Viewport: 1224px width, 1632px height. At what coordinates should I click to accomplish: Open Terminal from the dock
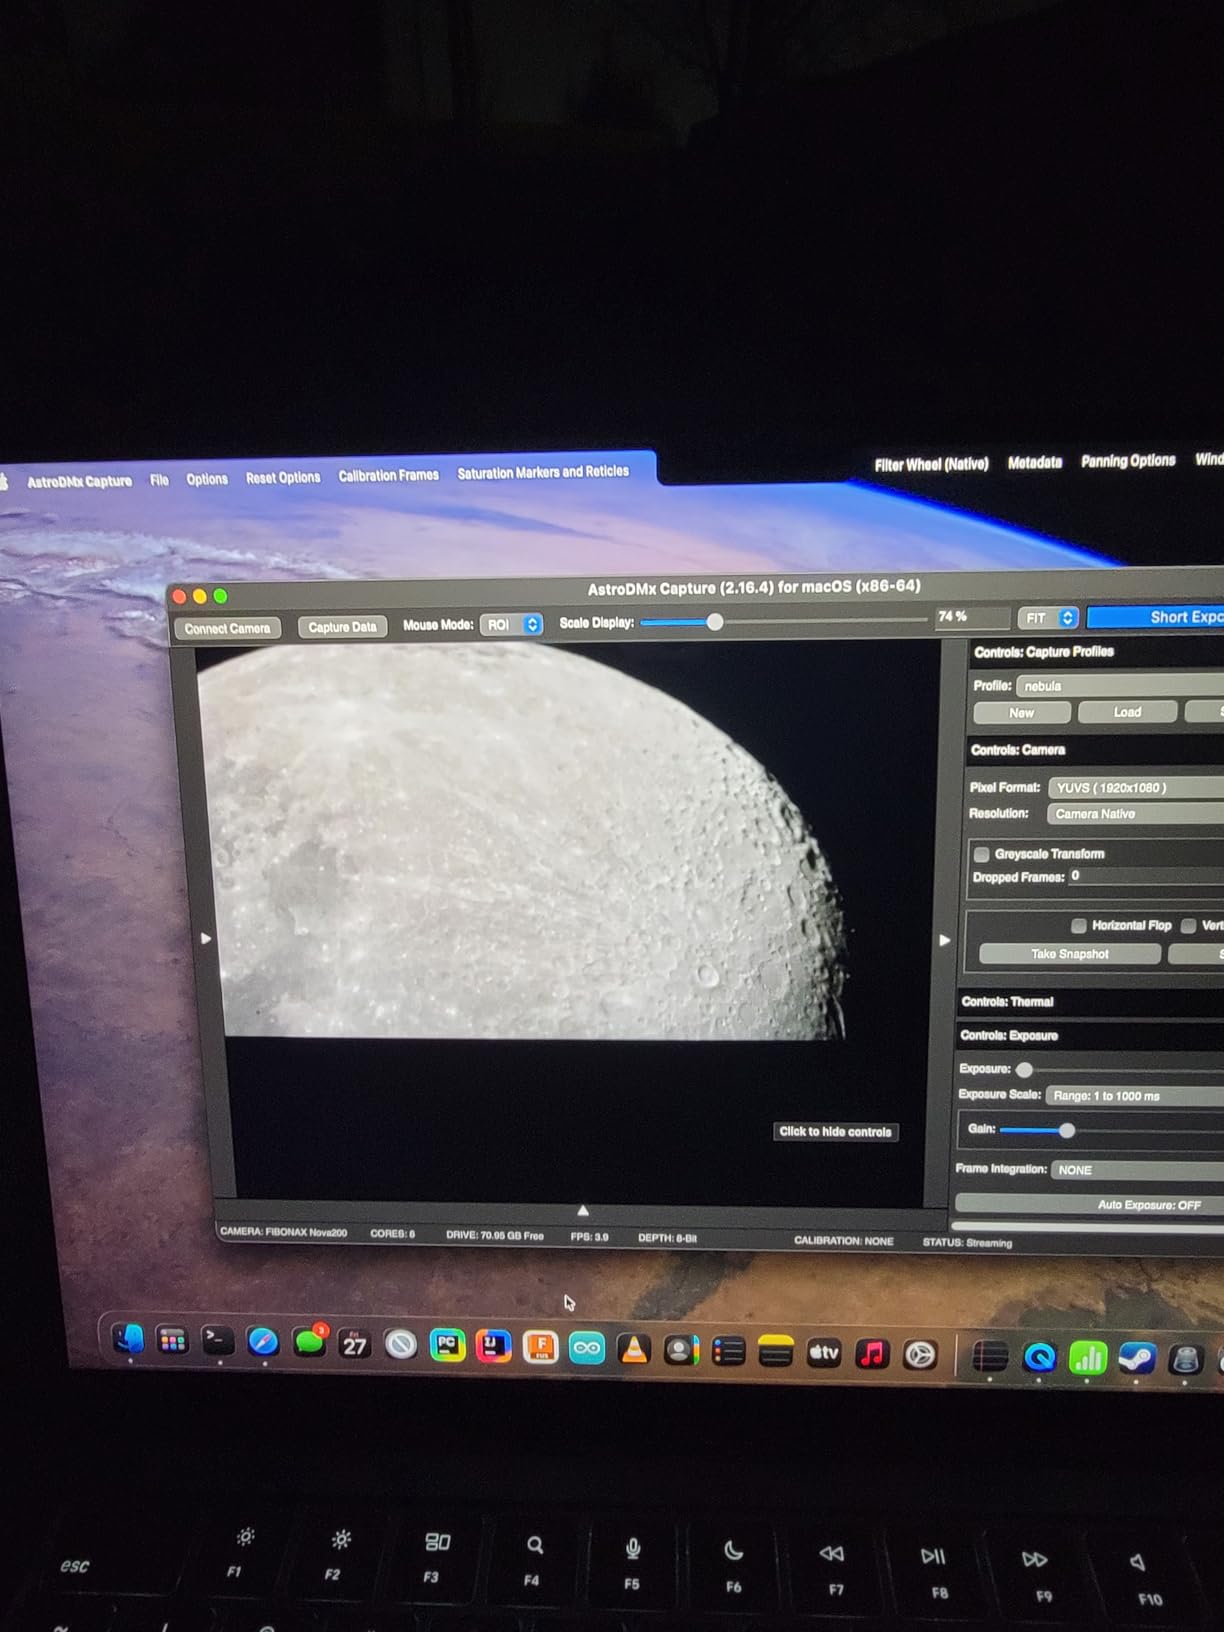click(x=217, y=1340)
